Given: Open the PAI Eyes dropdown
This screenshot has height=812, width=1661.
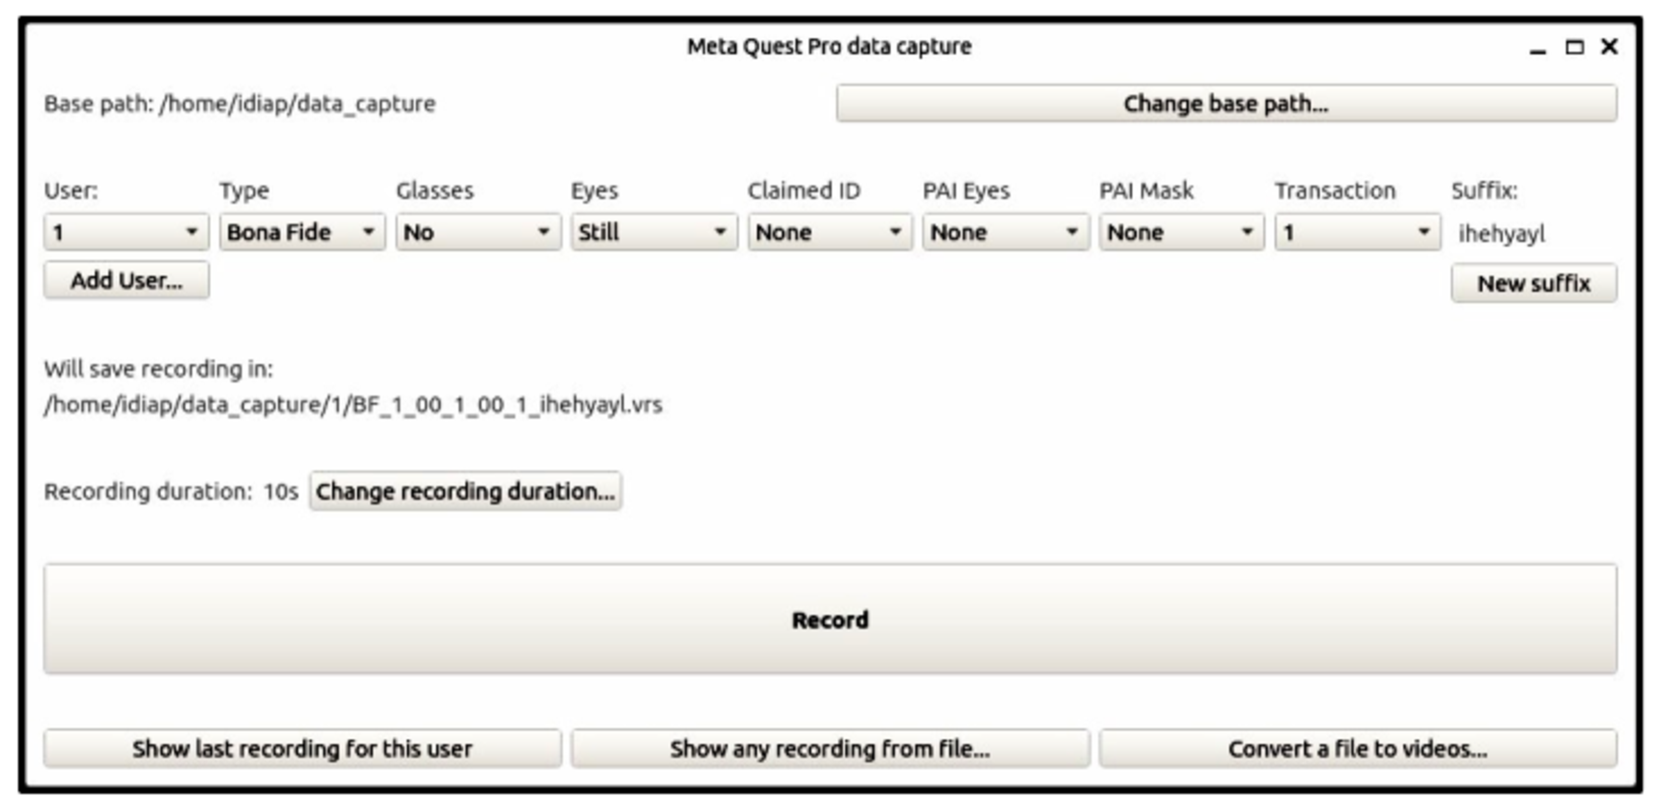Looking at the screenshot, I should click(1006, 232).
